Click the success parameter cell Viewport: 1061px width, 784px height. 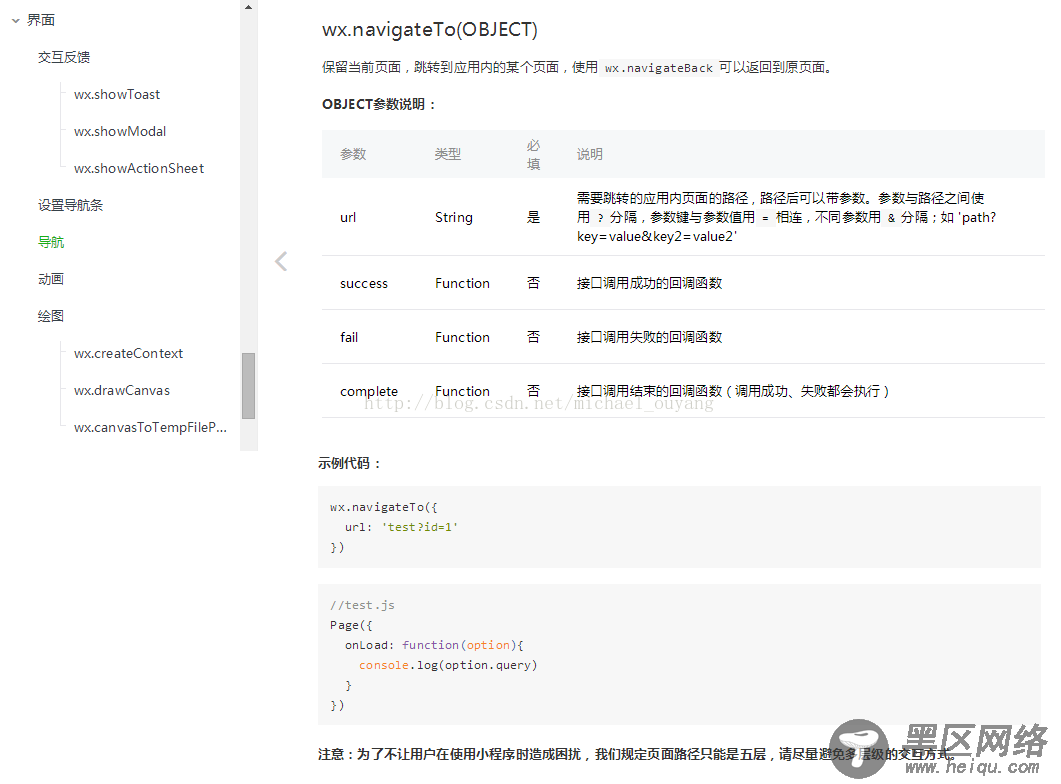click(x=364, y=283)
